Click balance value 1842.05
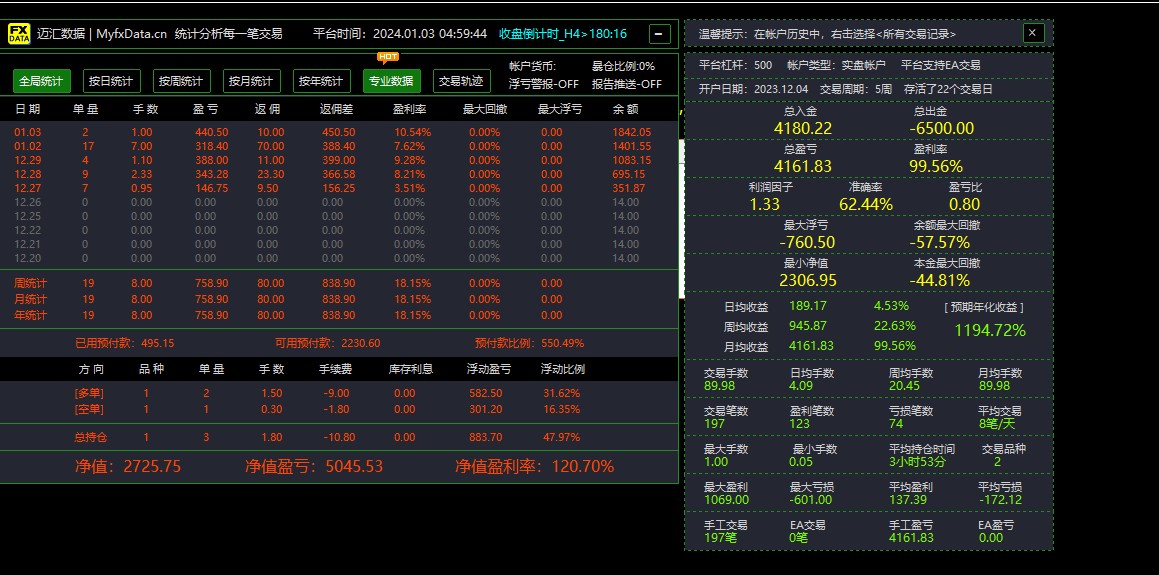The image size is (1159, 575). click(x=631, y=132)
